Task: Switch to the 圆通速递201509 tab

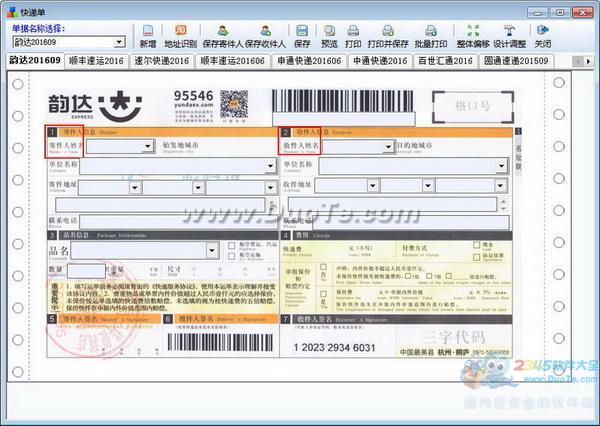Action: coord(516,61)
